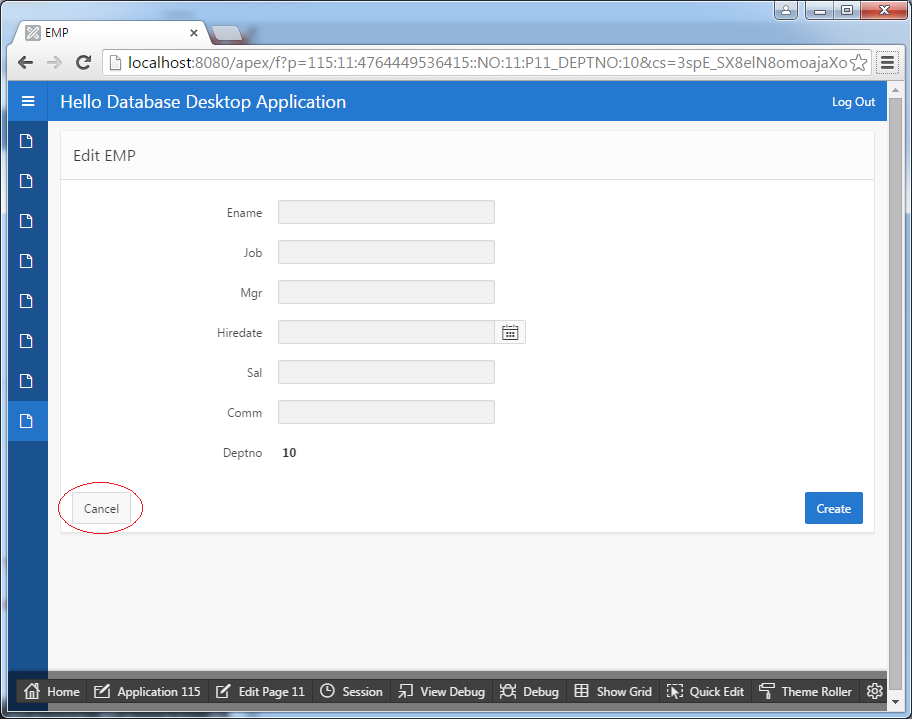Click the Log Out link

pos(853,102)
